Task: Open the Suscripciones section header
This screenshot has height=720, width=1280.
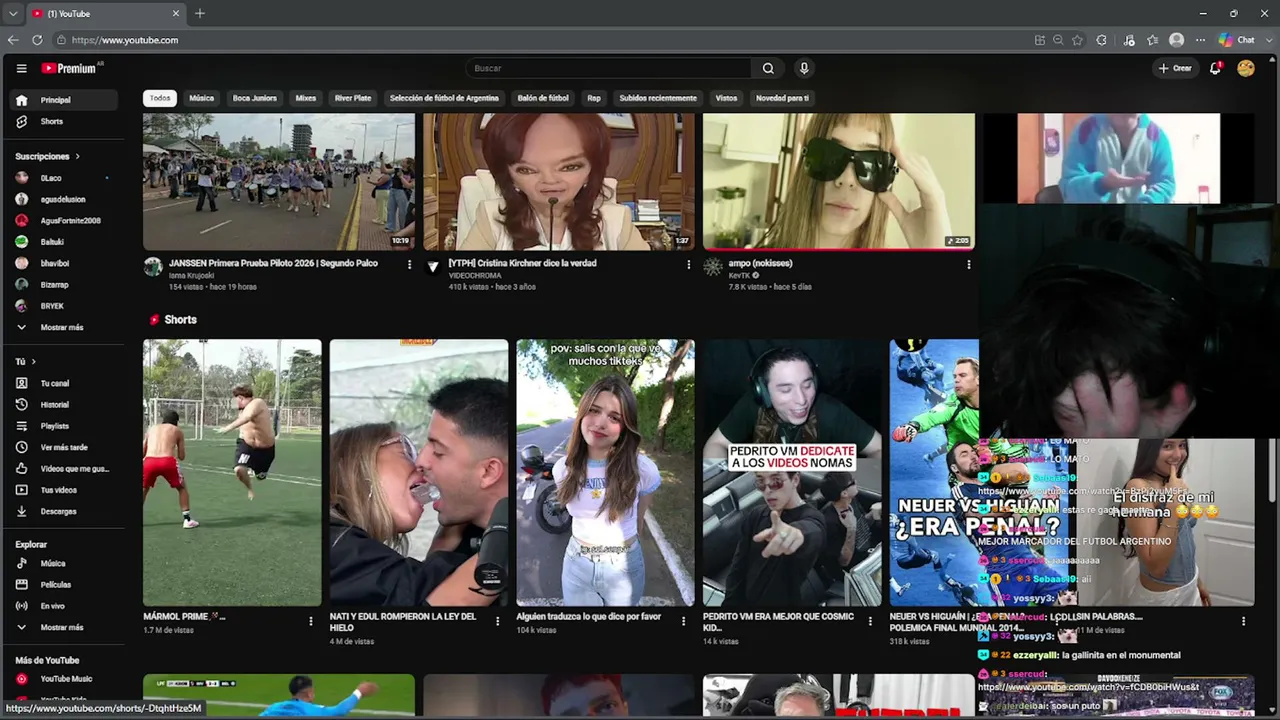Action: [47, 157]
